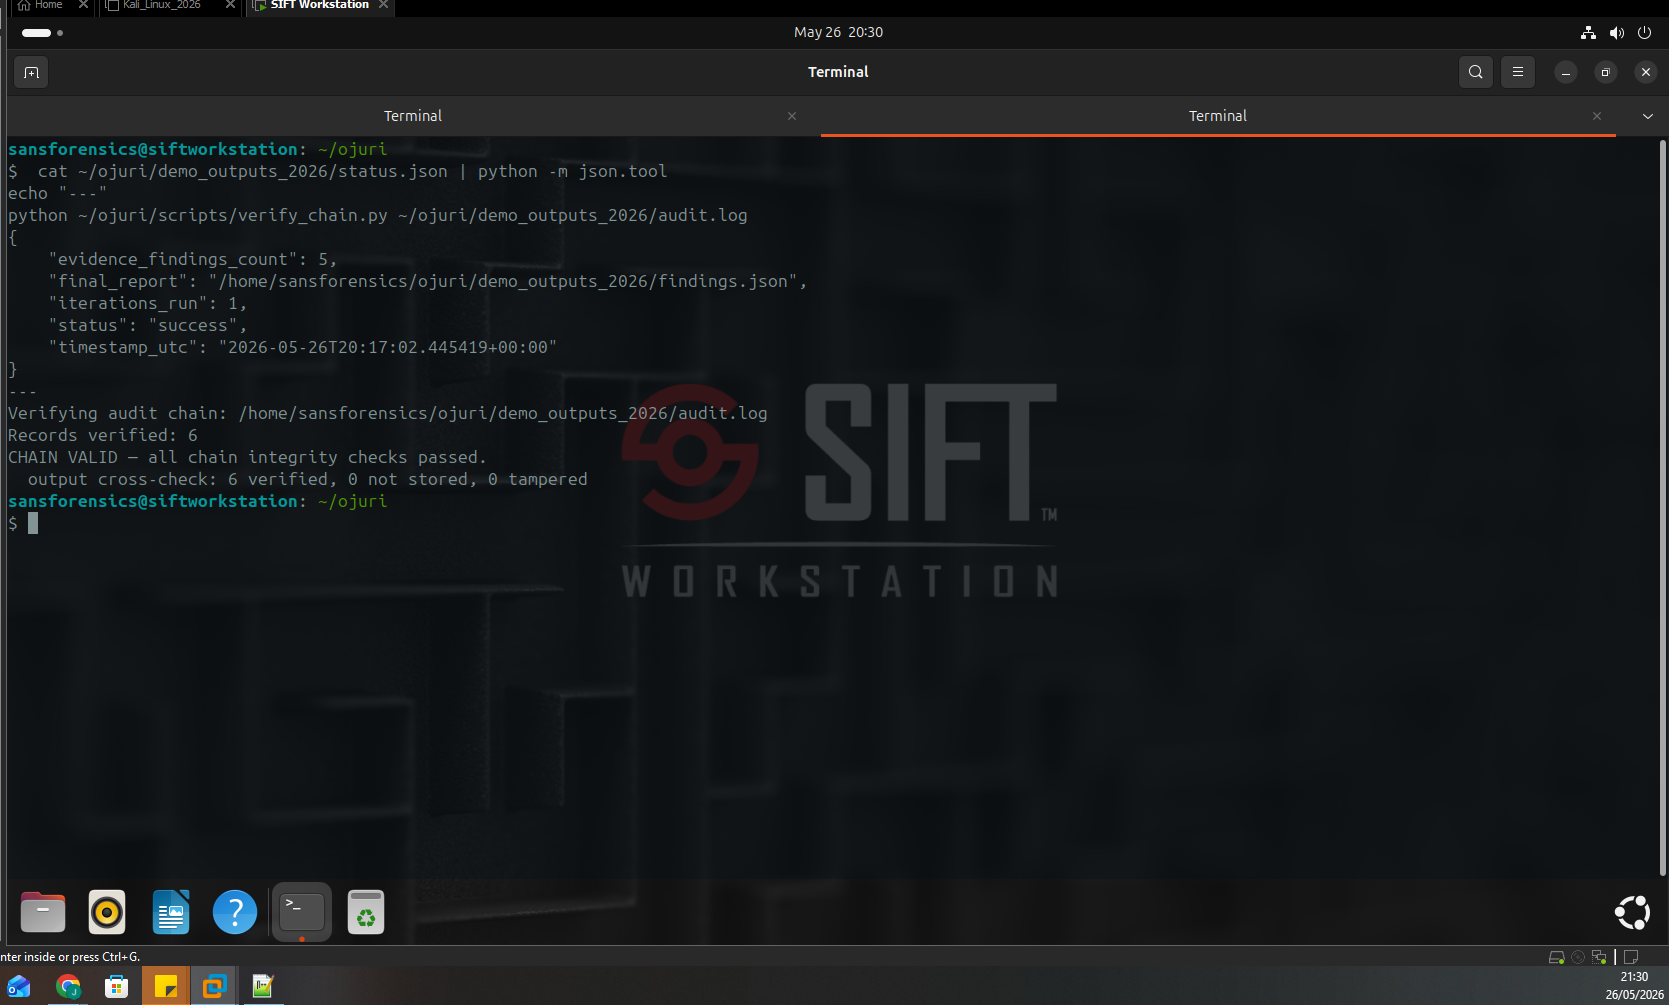This screenshot has height=1005, width=1669.
Task: Click the network status icon in top bar
Action: click(x=1588, y=33)
